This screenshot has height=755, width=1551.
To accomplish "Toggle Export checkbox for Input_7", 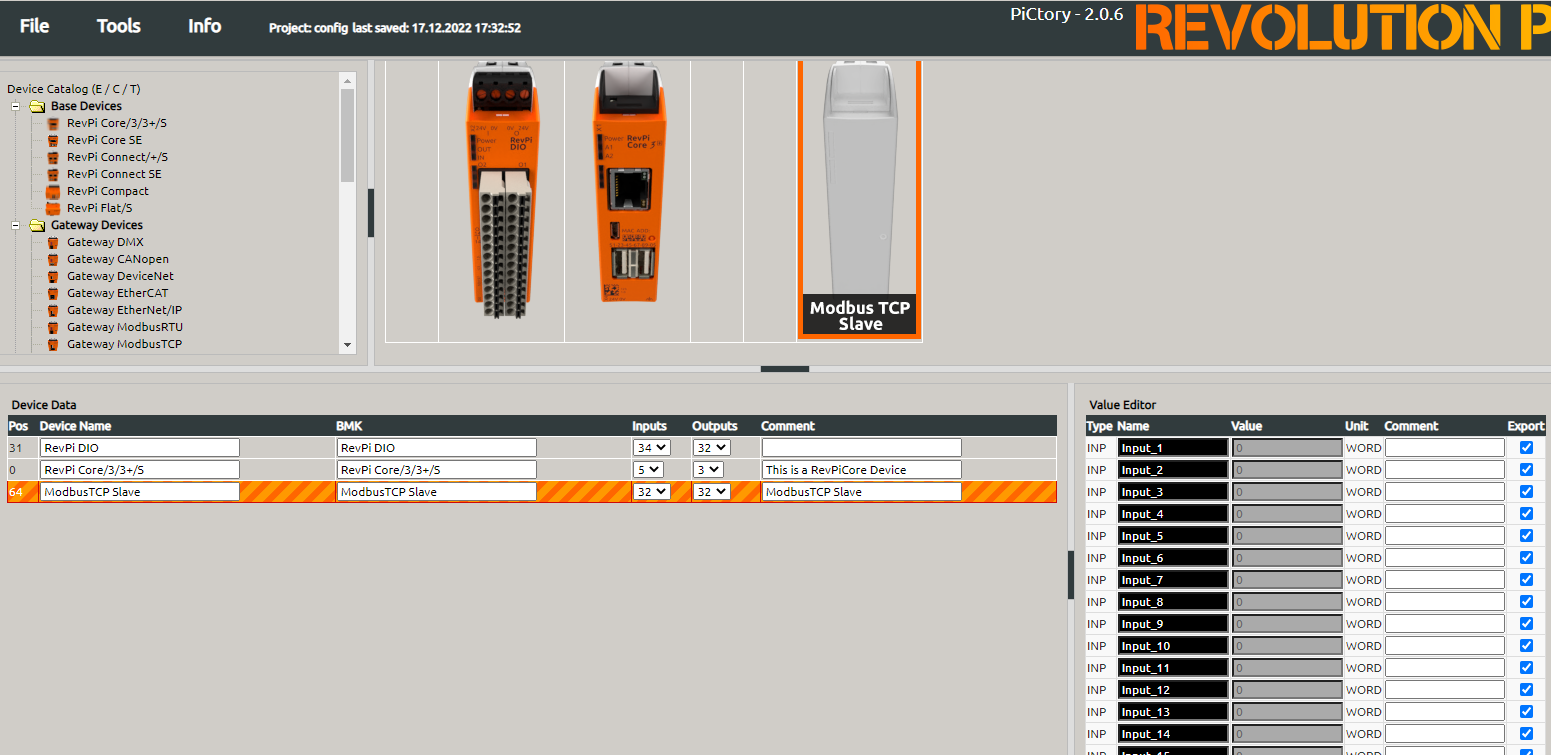I will tap(1526, 580).
